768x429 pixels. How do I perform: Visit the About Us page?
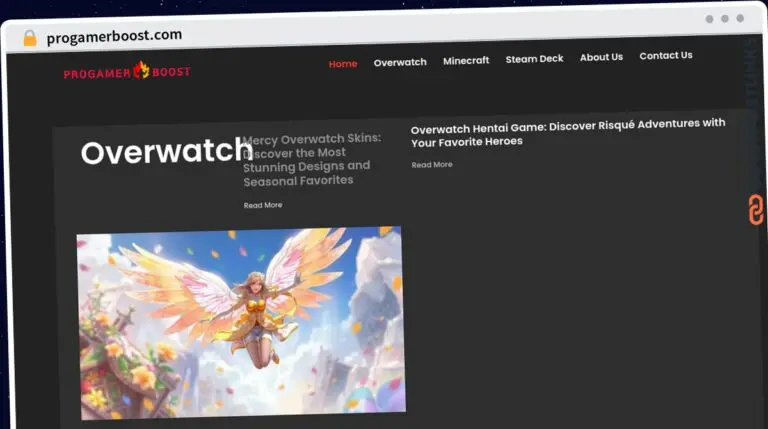(x=601, y=57)
